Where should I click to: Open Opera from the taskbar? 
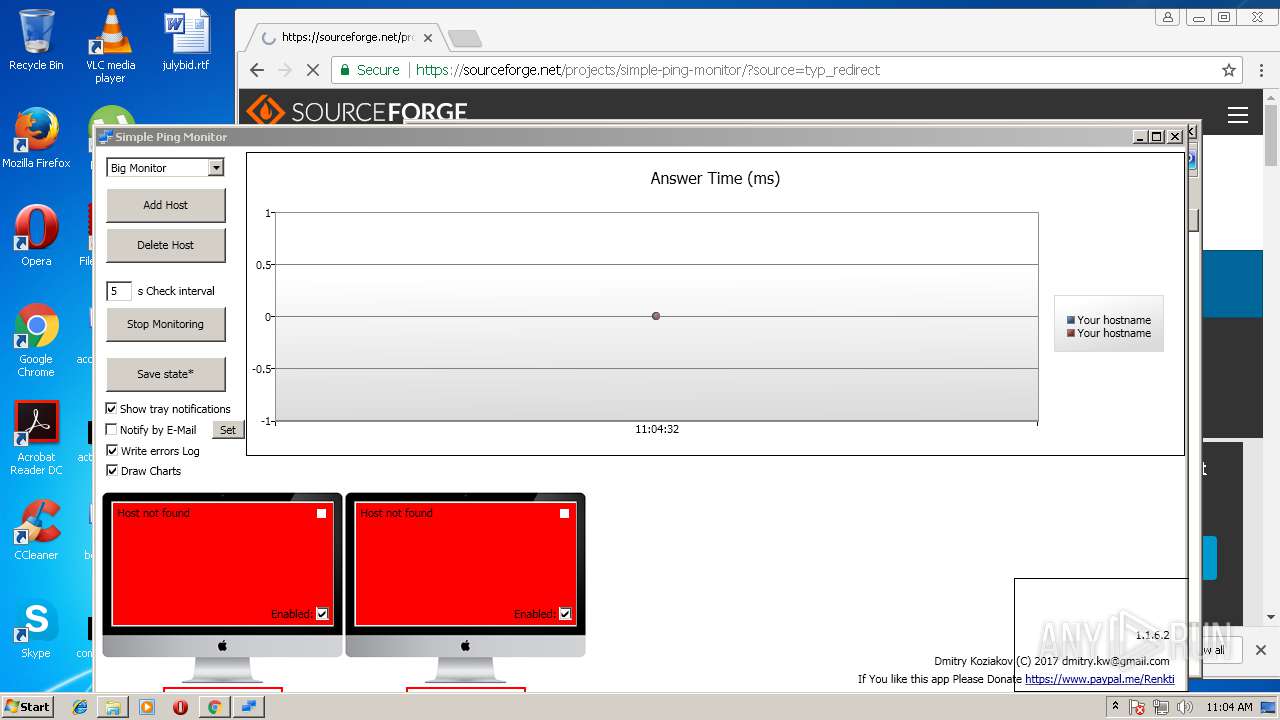pyautogui.click(x=180, y=707)
